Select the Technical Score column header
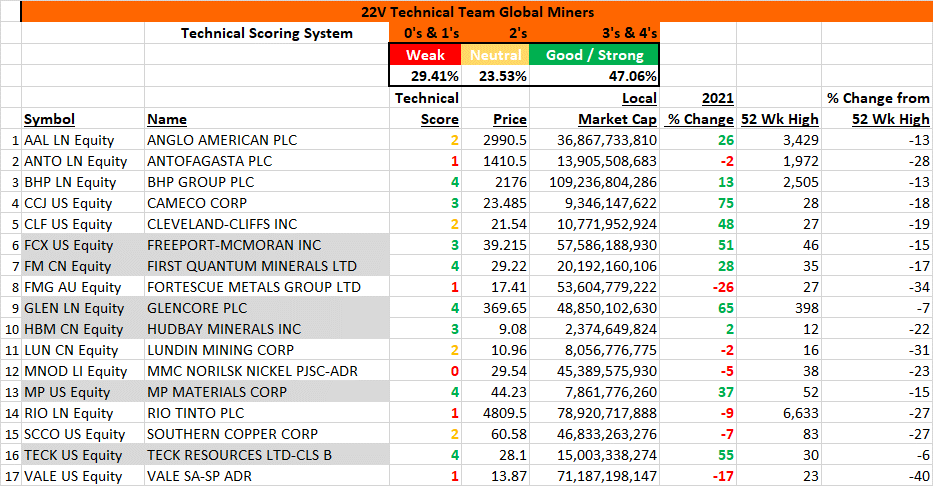 point(426,108)
